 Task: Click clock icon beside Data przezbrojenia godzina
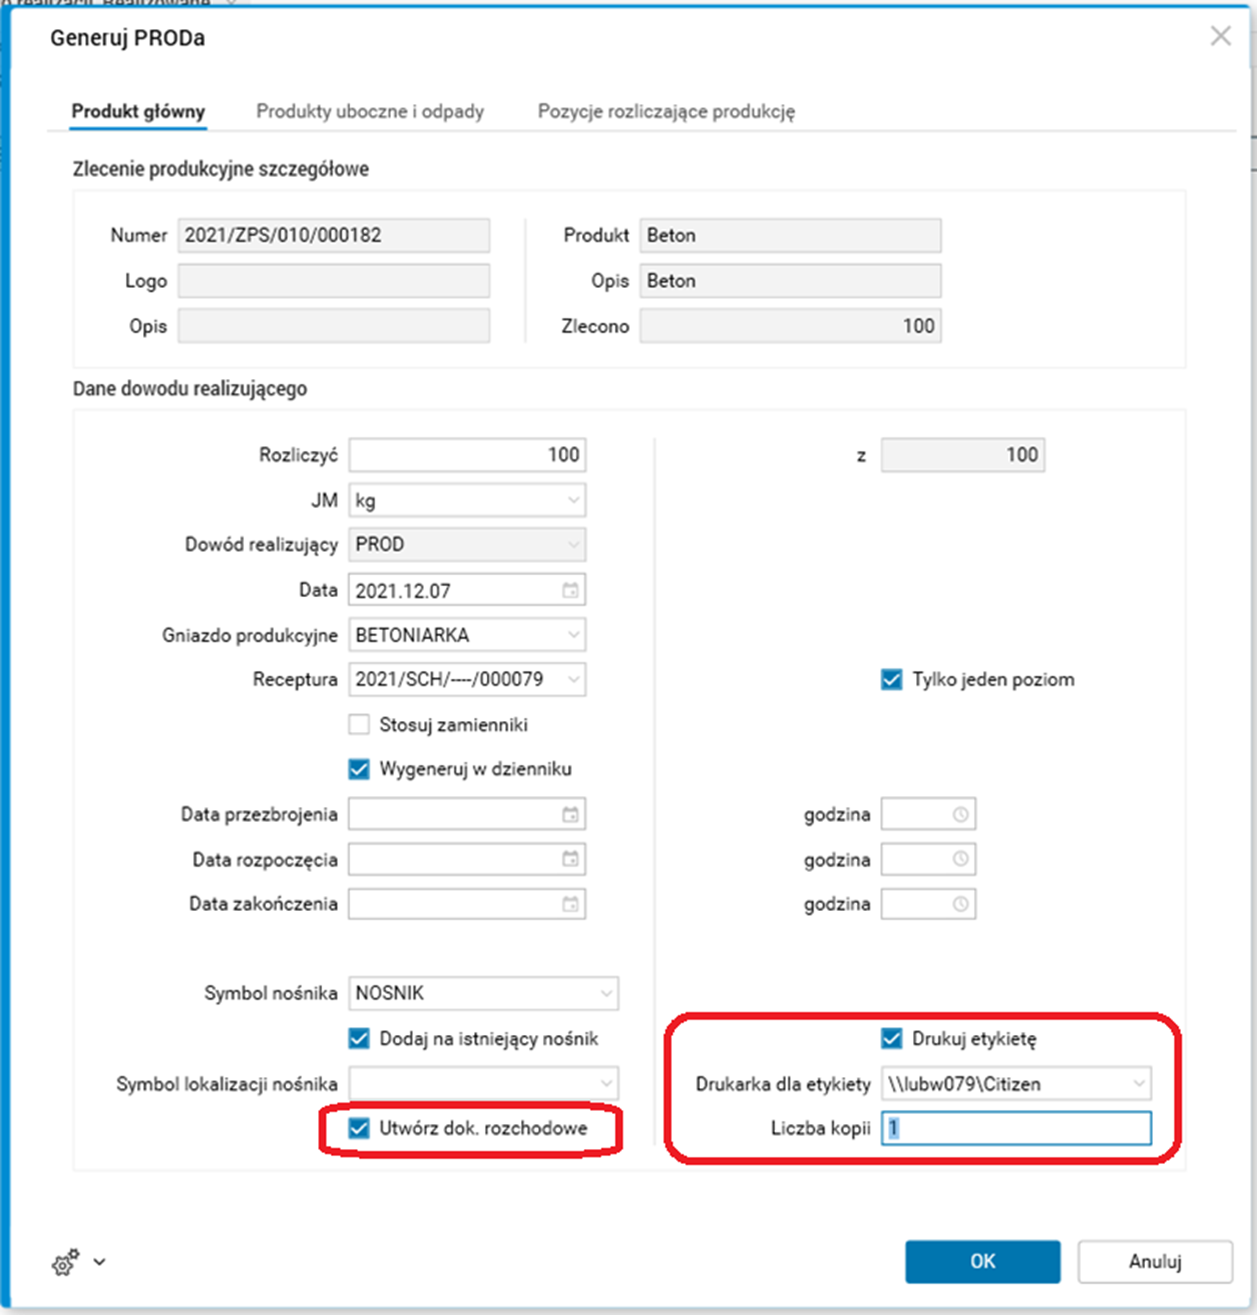coord(960,815)
